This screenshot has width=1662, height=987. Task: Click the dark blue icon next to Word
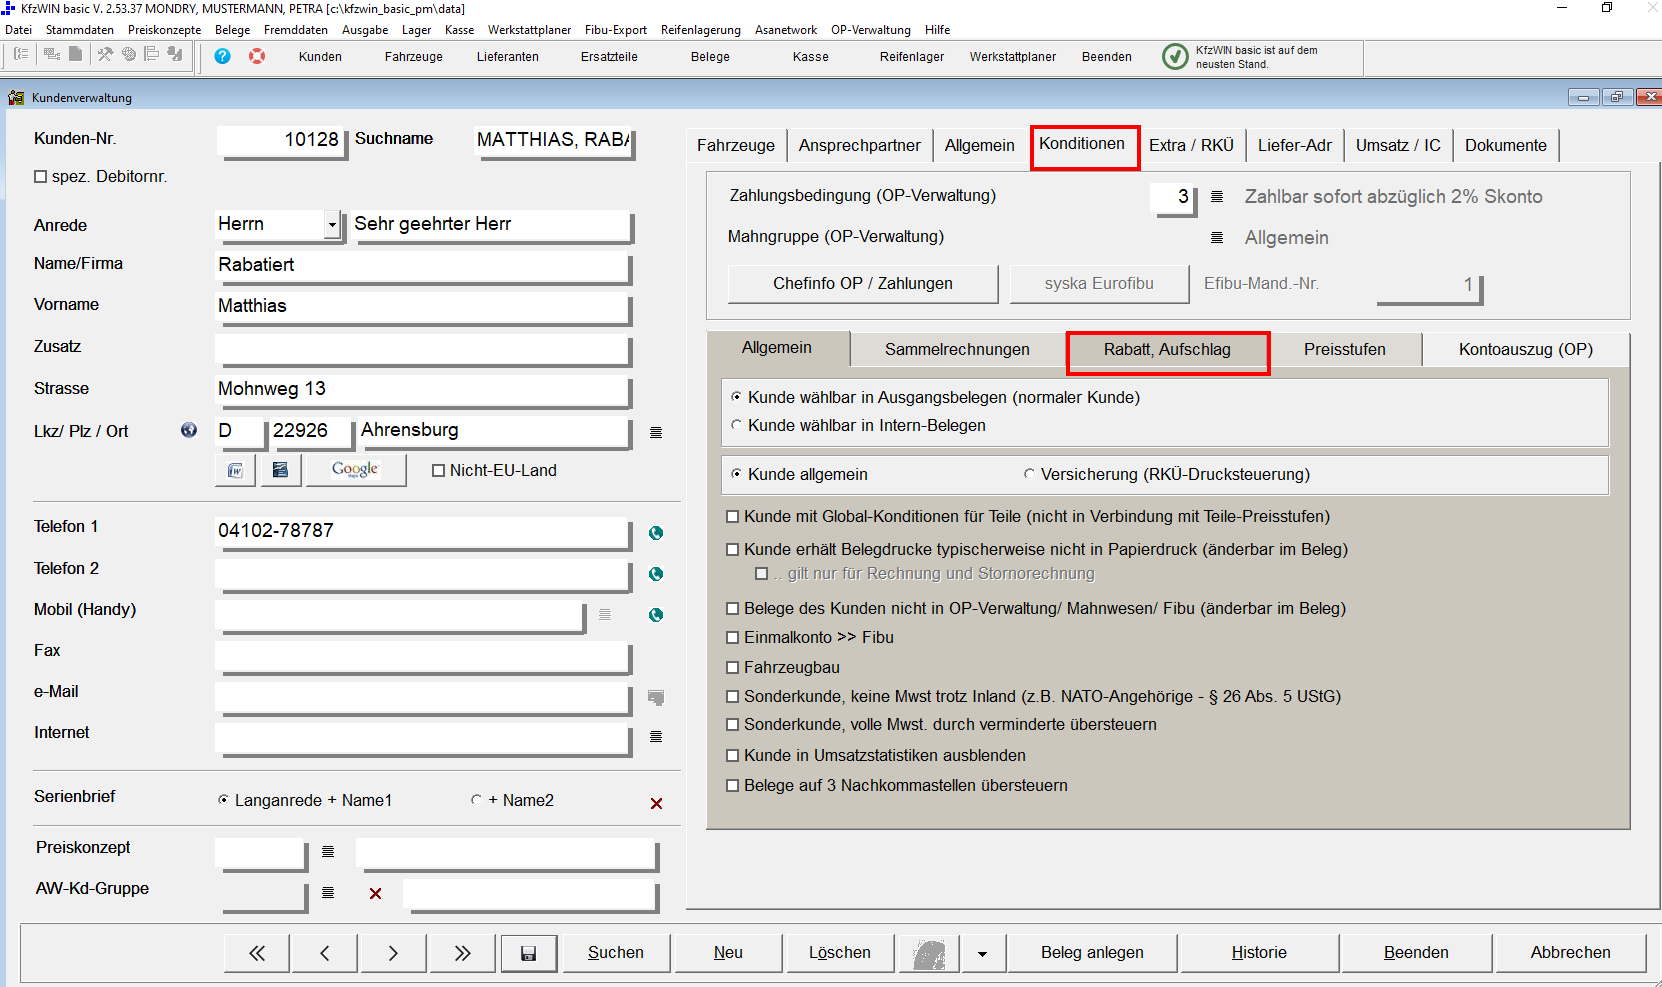(x=281, y=470)
